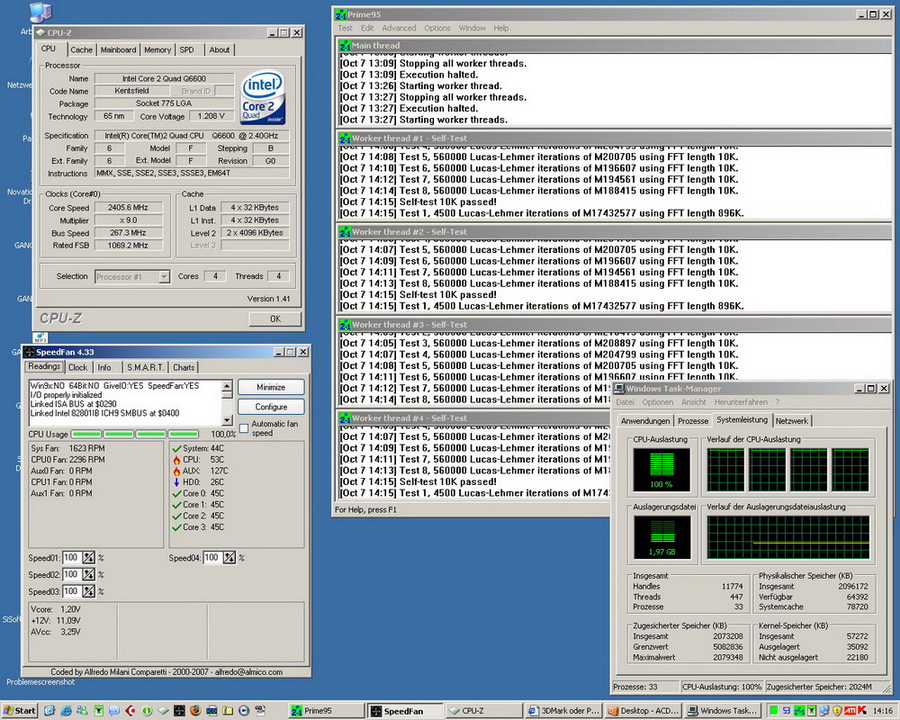Open the Advanced menu in Prime95
The height and width of the screenshot is (720, 900).
point(399,28)
